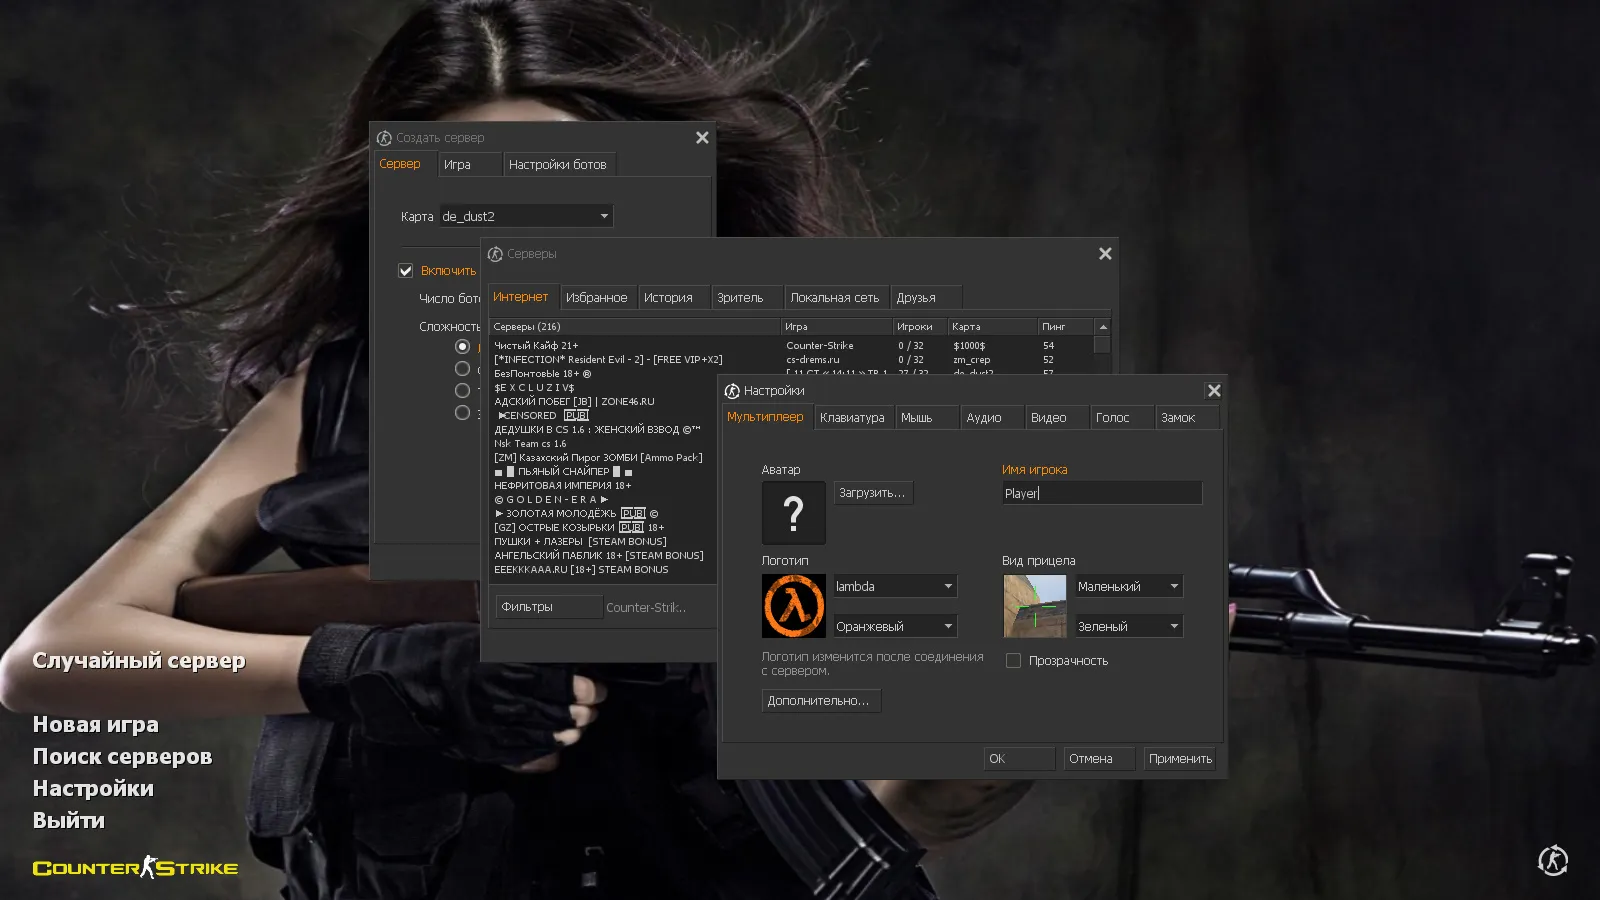Switch to the Избранное tab

pyautogui.click(x=598, y=296)
